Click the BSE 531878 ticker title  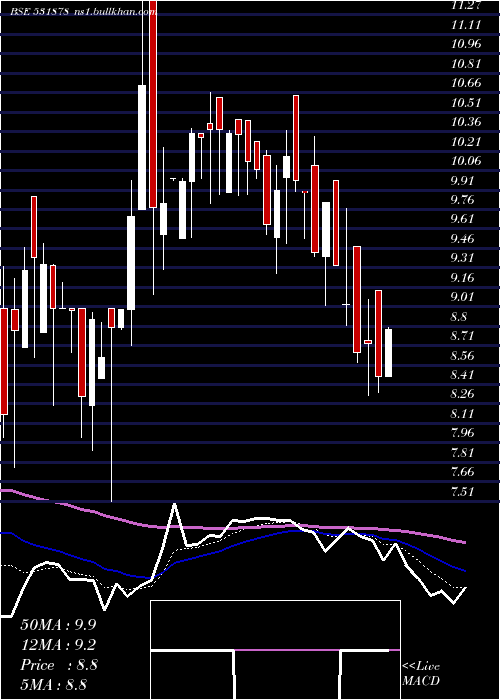click(x=40, y=13)
